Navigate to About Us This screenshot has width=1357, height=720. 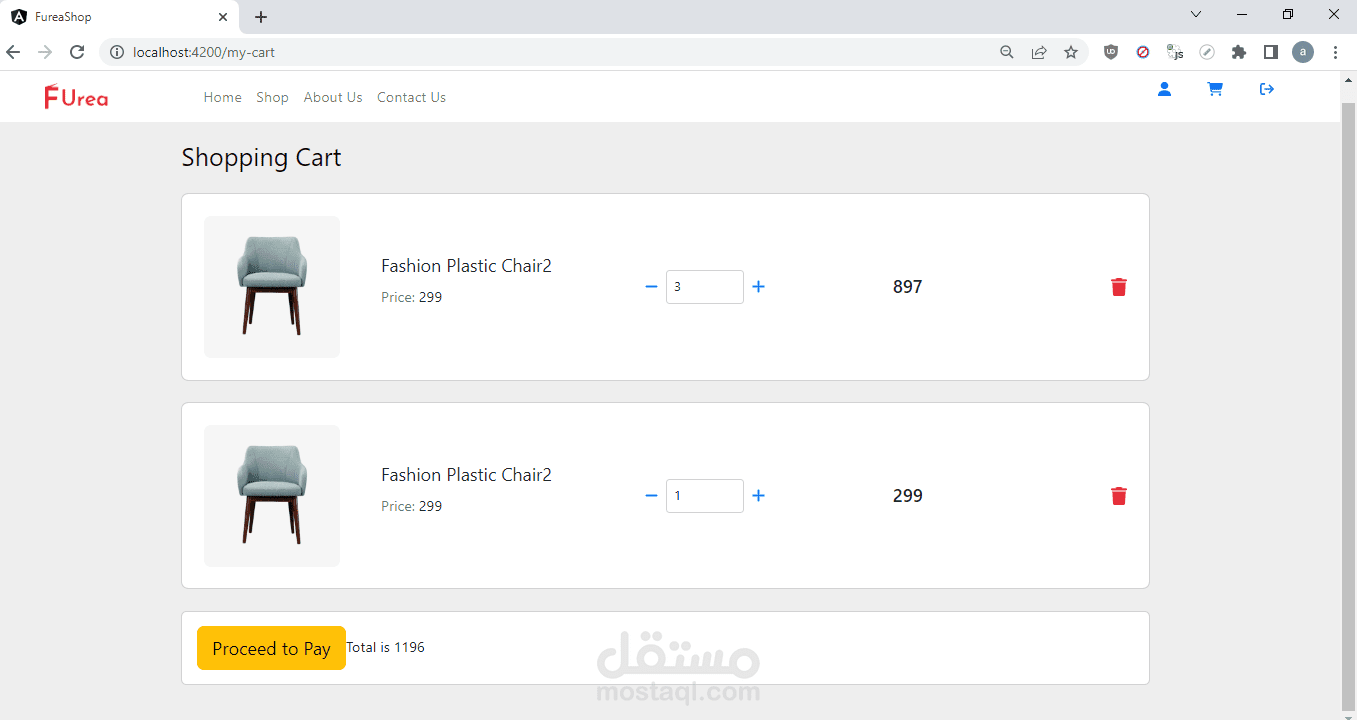click(x=333, y=97)
